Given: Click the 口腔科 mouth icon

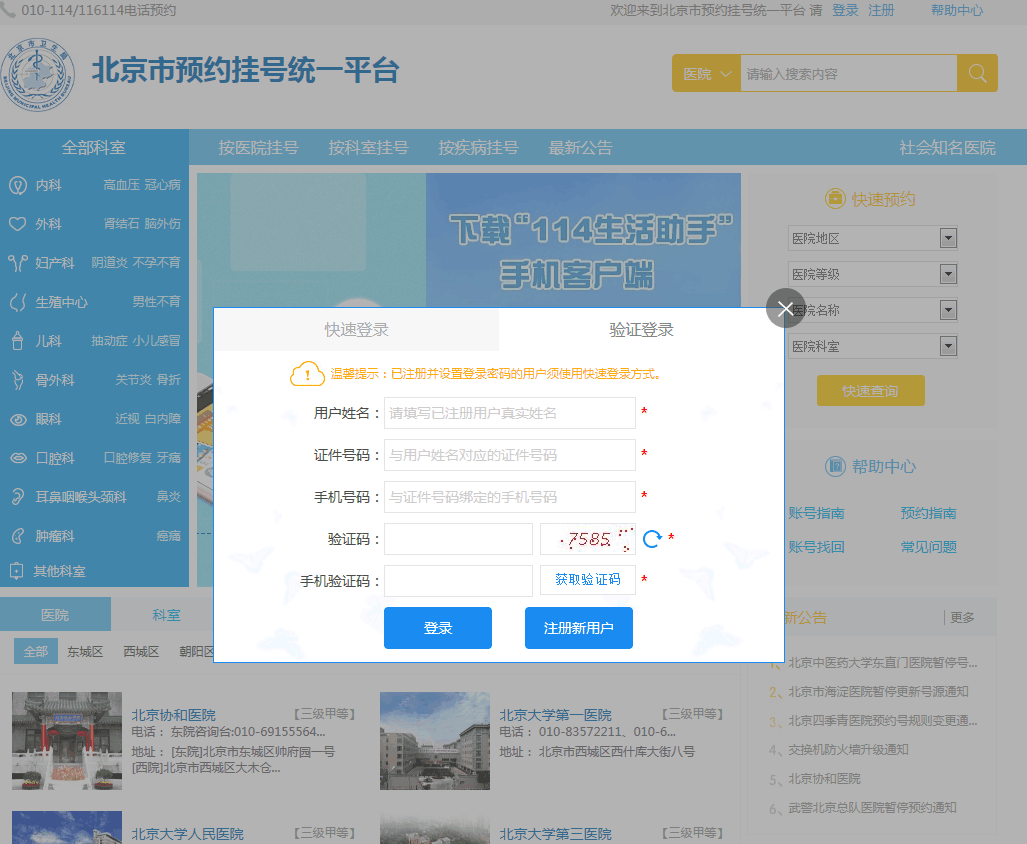Looking at the screenshot, I should [18, 458].
